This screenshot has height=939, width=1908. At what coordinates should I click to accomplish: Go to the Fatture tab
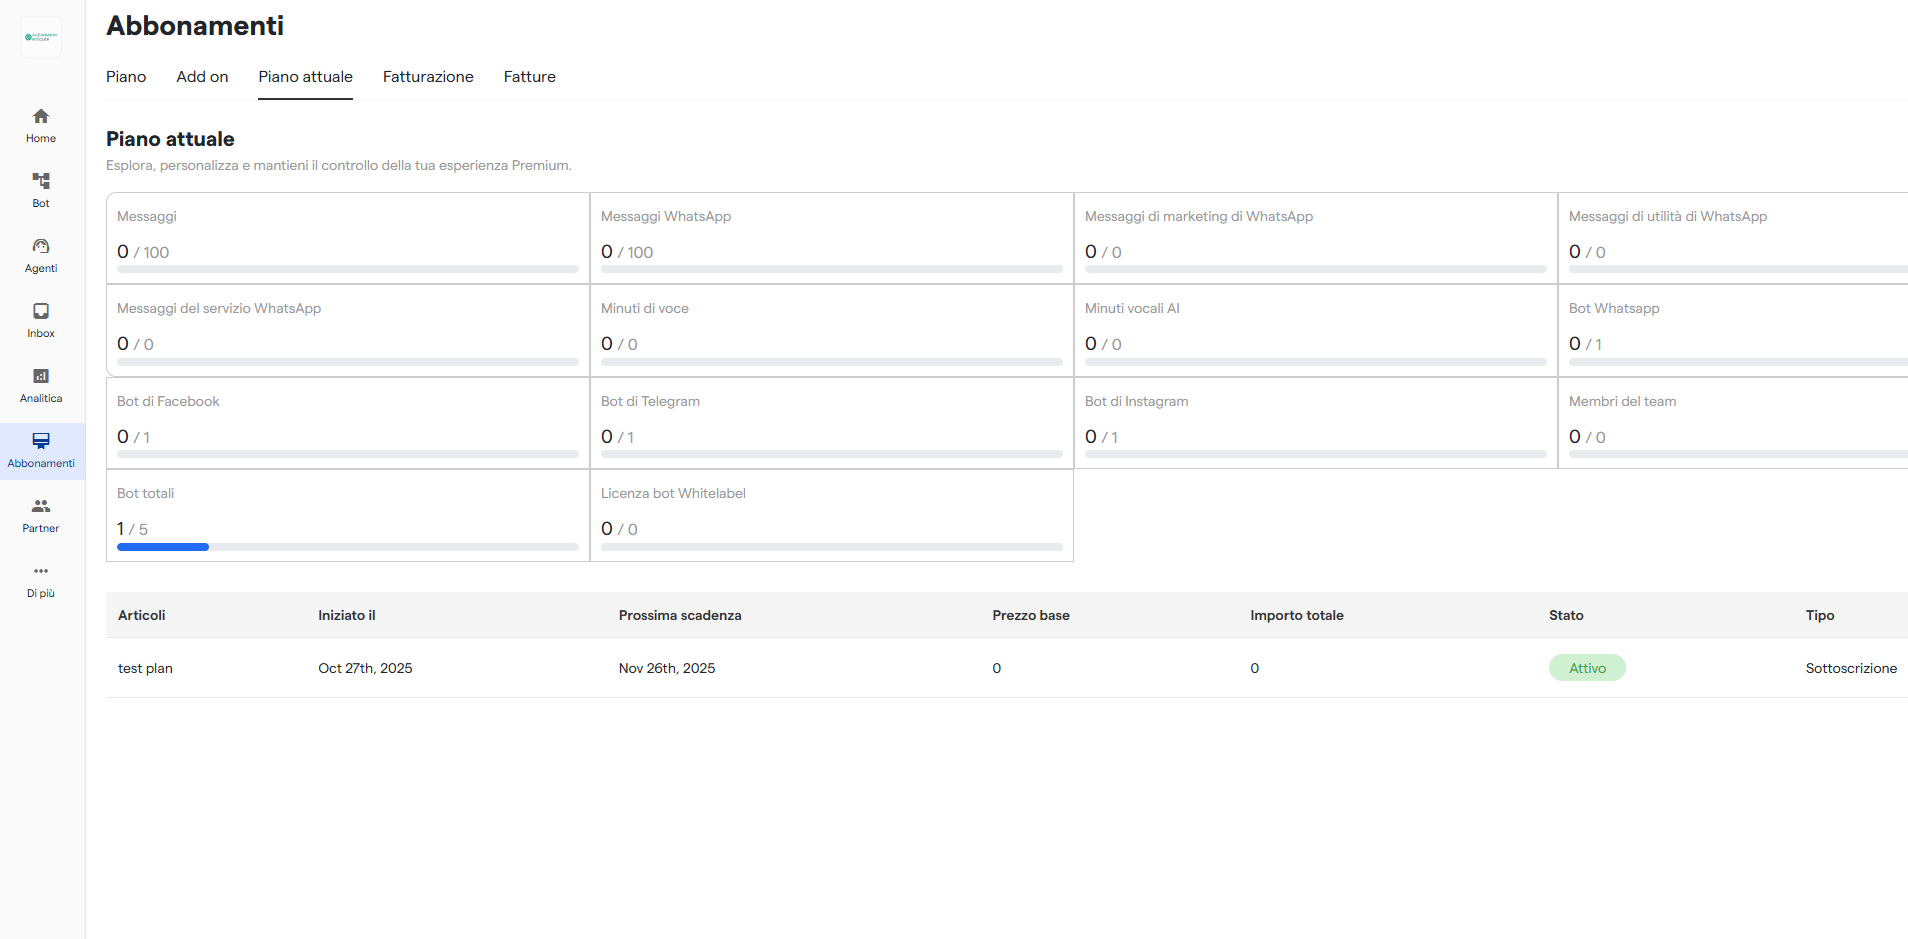coord(529,77)
